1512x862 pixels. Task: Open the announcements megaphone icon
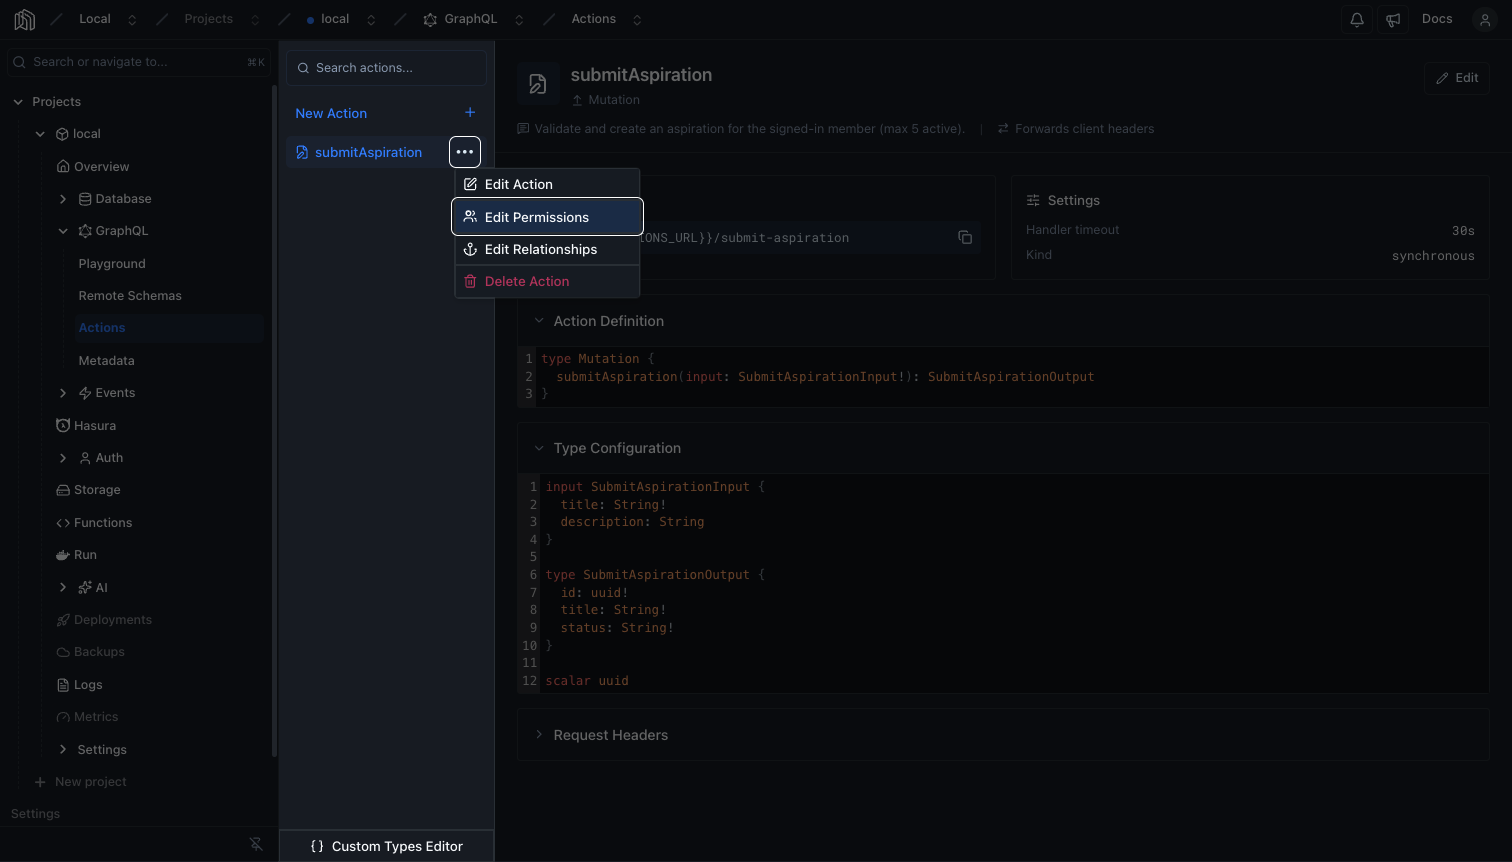tap(1393, 19)
